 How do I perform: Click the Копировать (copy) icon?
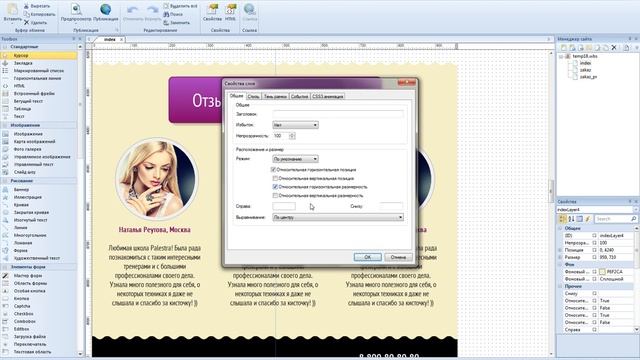coord(27,14)
